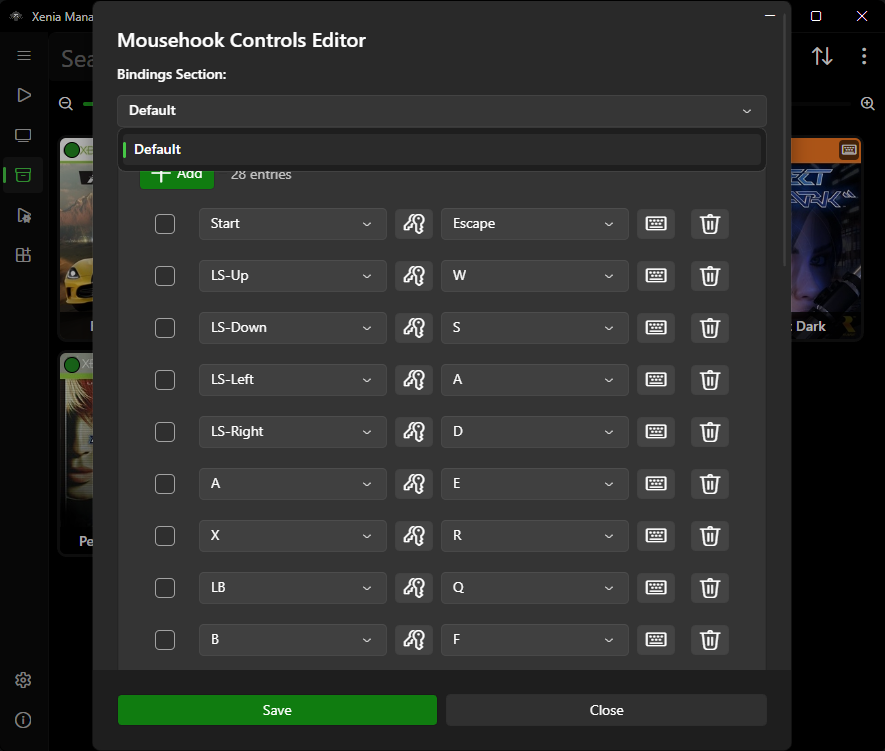Open the library archive icon in sidebar

pyautogui.click(x=24, y=175)
